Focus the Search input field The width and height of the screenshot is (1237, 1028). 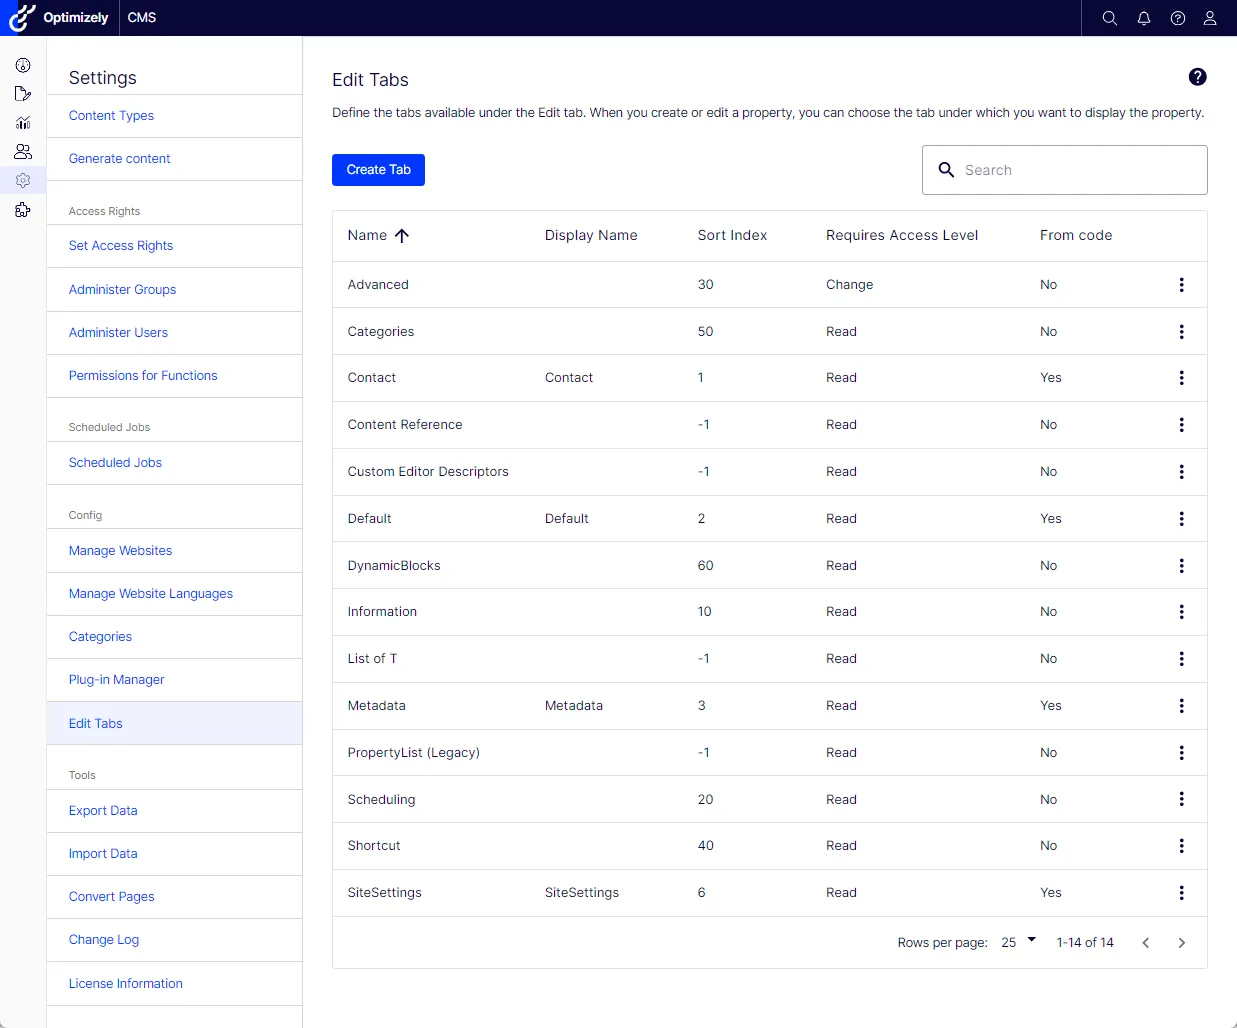[1065, 170]
